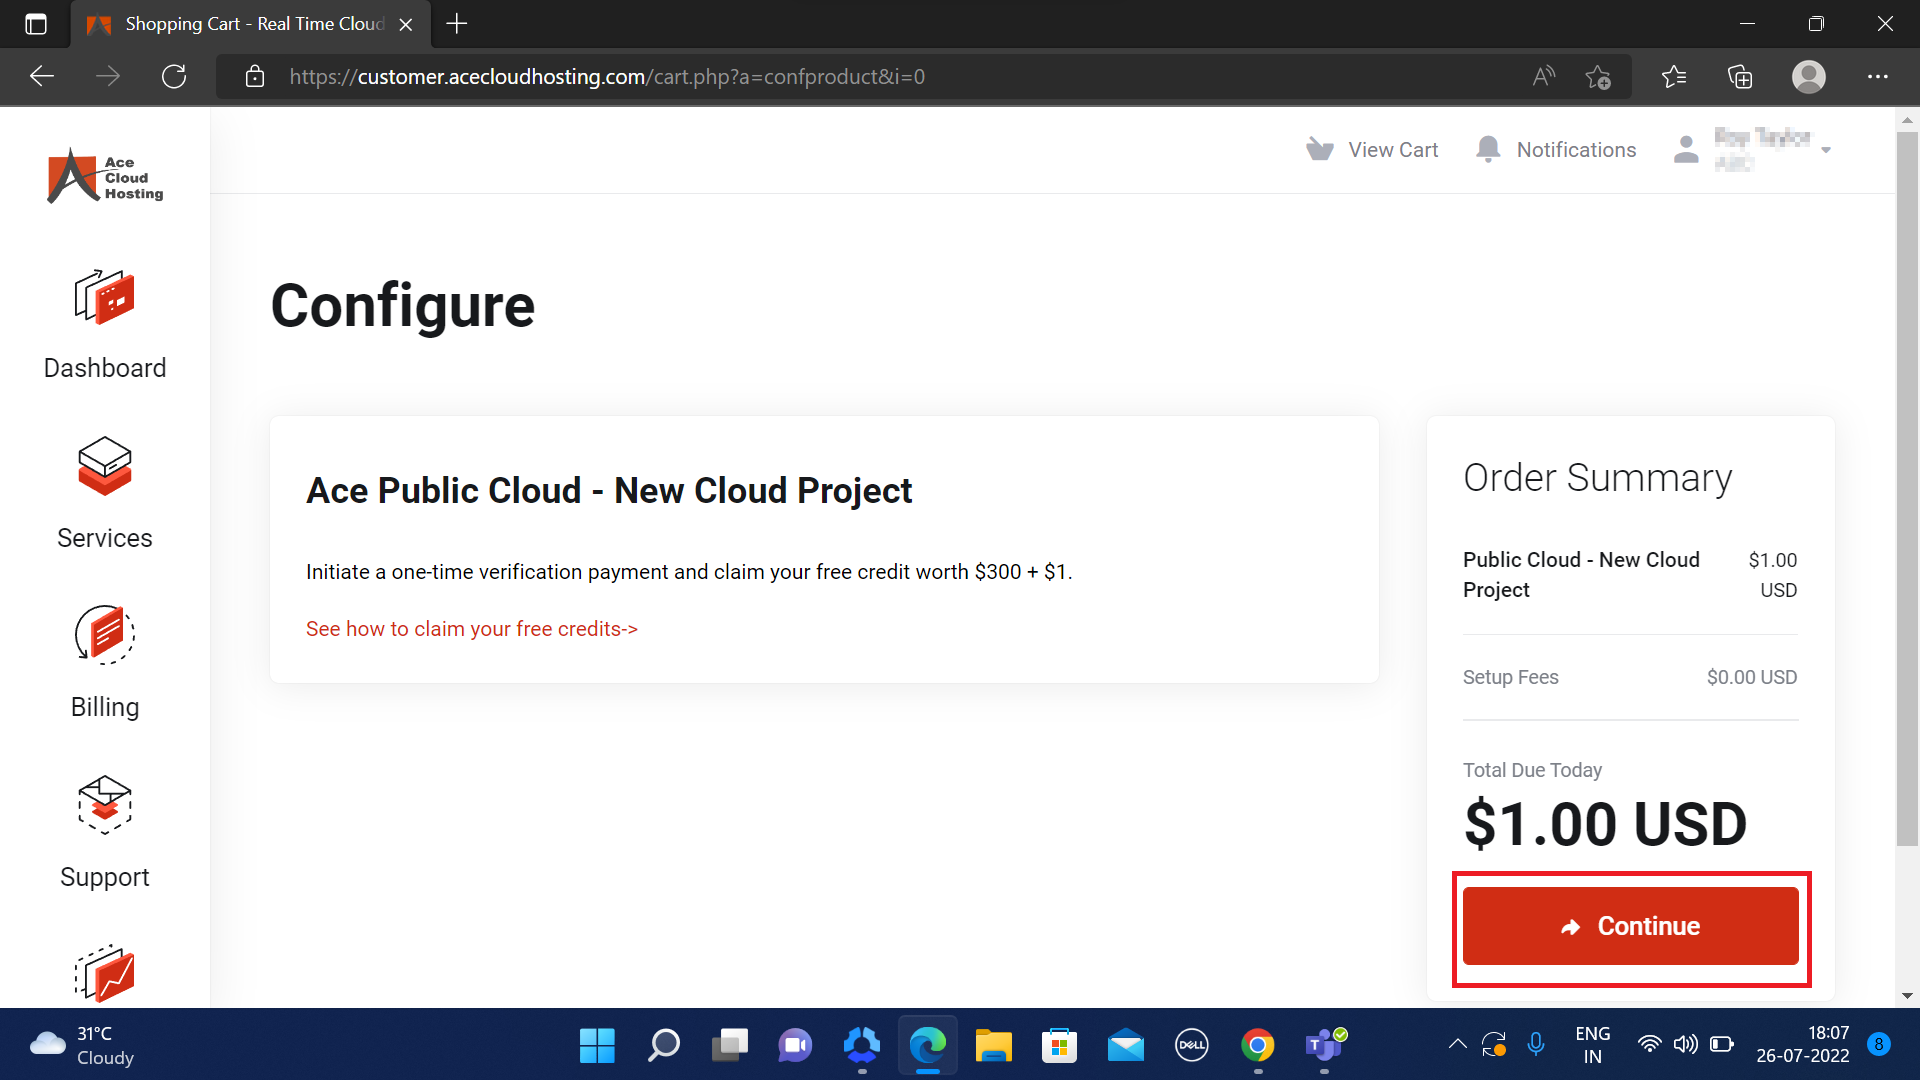Click the browser profile icon

tap(1808, 76)
